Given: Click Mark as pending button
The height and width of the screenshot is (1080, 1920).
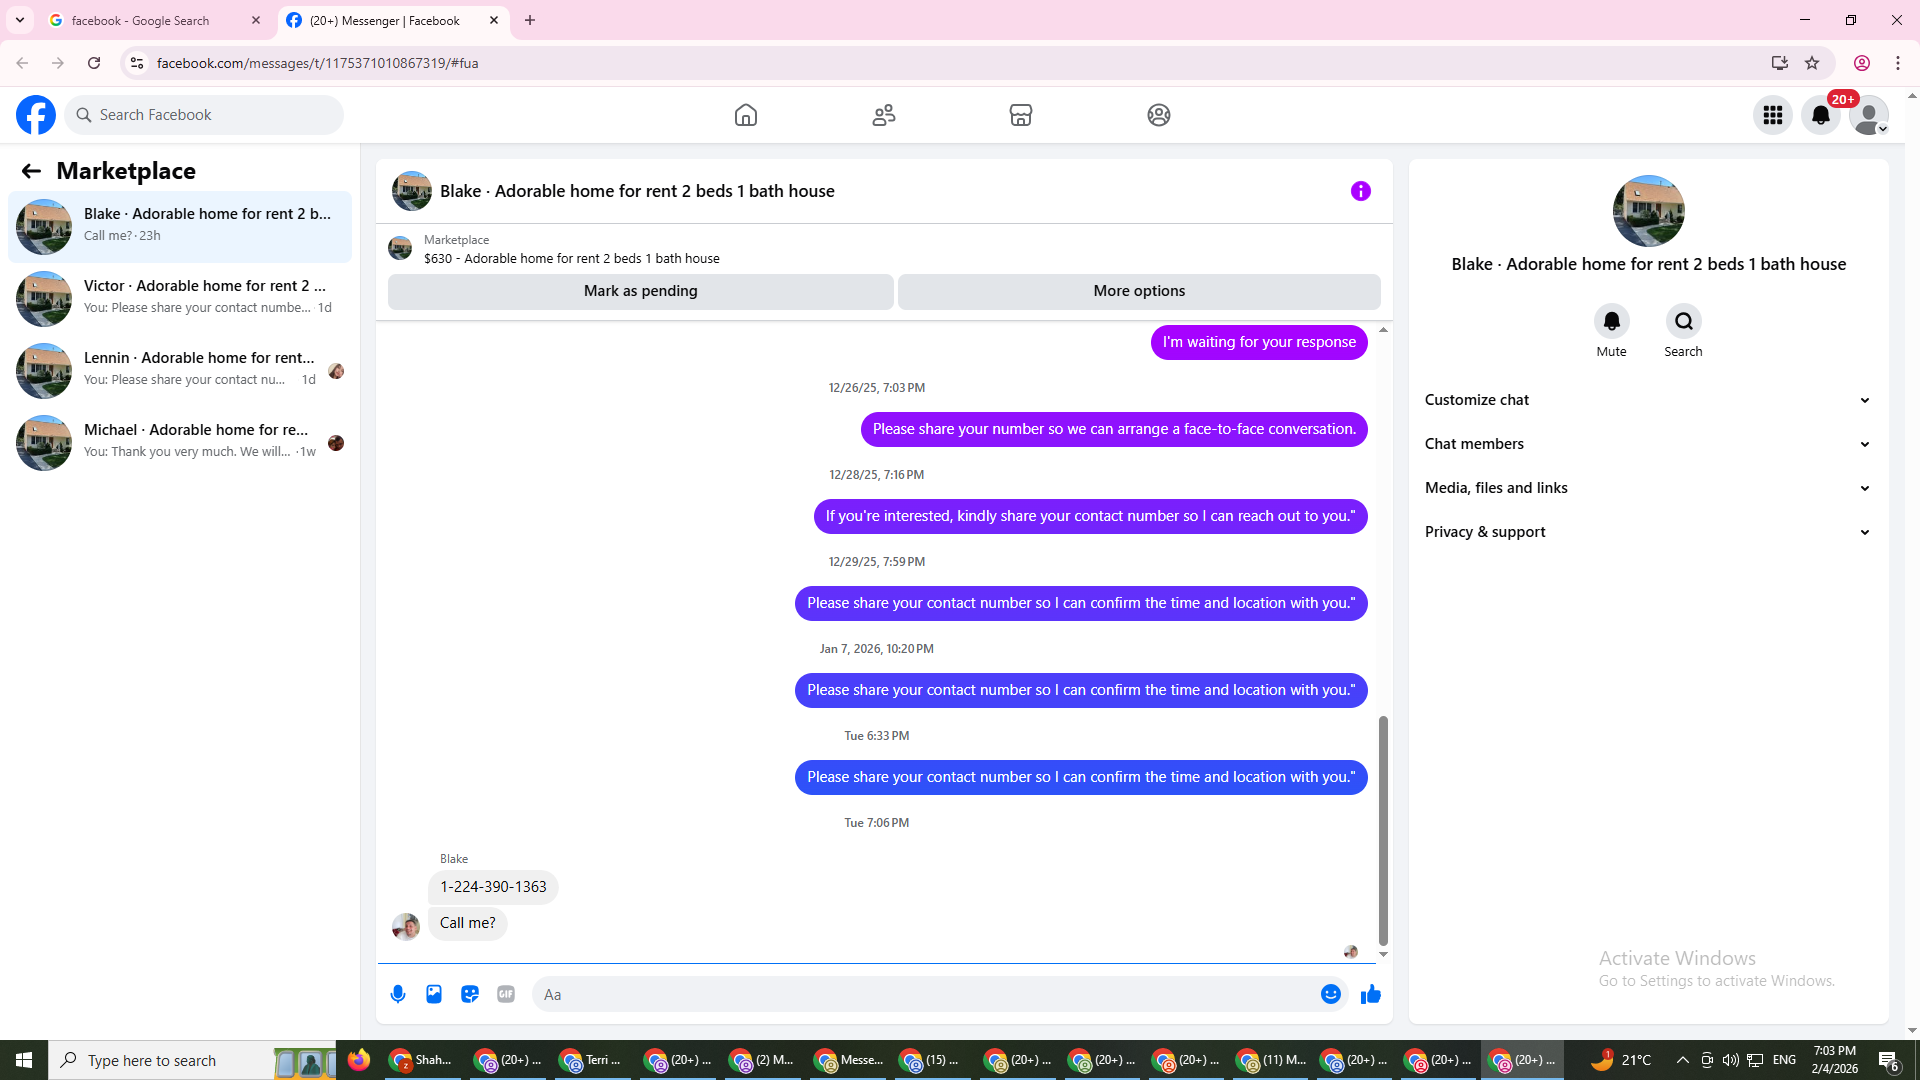Looking at the screenshot, I should pyautogui.click(x=640, y=291).
